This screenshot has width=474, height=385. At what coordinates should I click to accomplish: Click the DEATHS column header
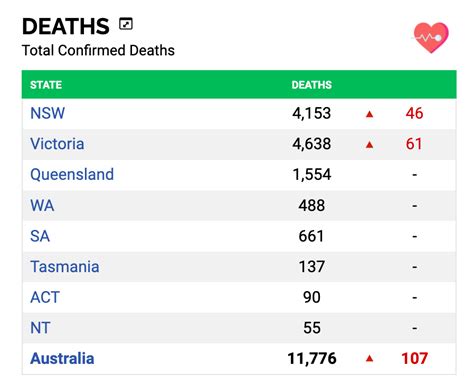[x=312, y=85]
